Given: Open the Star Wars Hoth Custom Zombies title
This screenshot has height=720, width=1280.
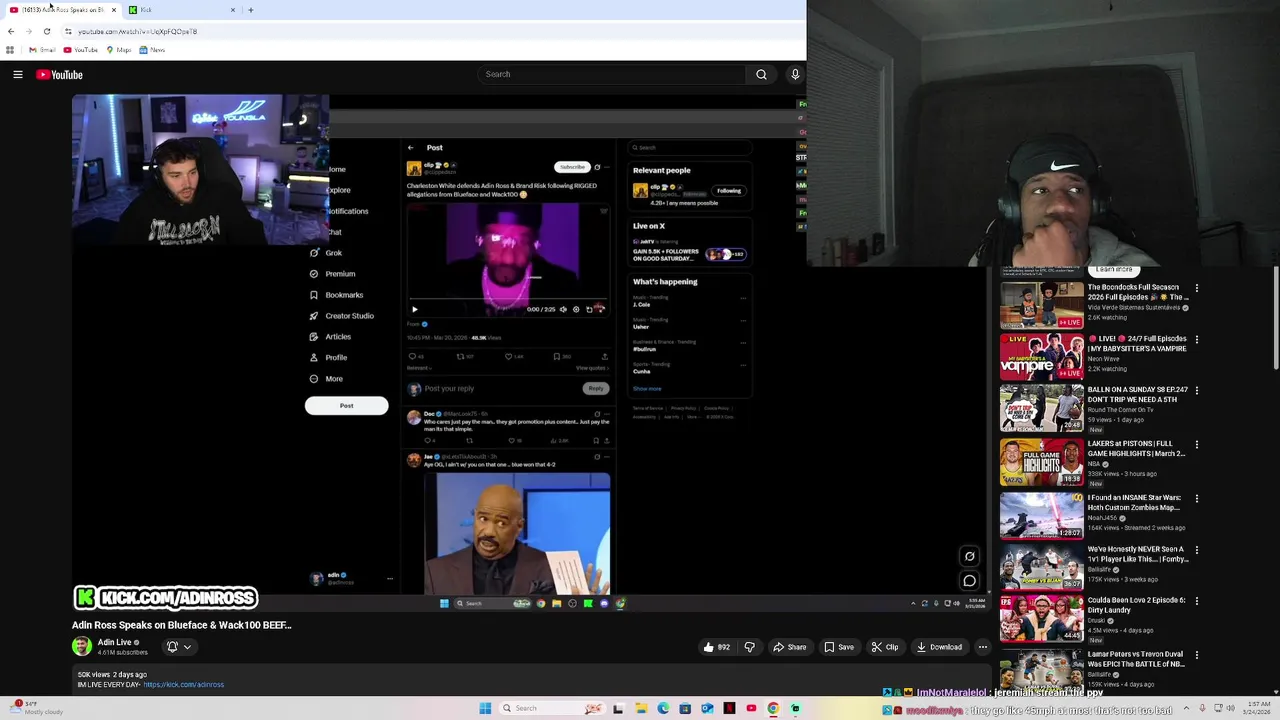Looking at the screenshot, I should coord(1136,502).
